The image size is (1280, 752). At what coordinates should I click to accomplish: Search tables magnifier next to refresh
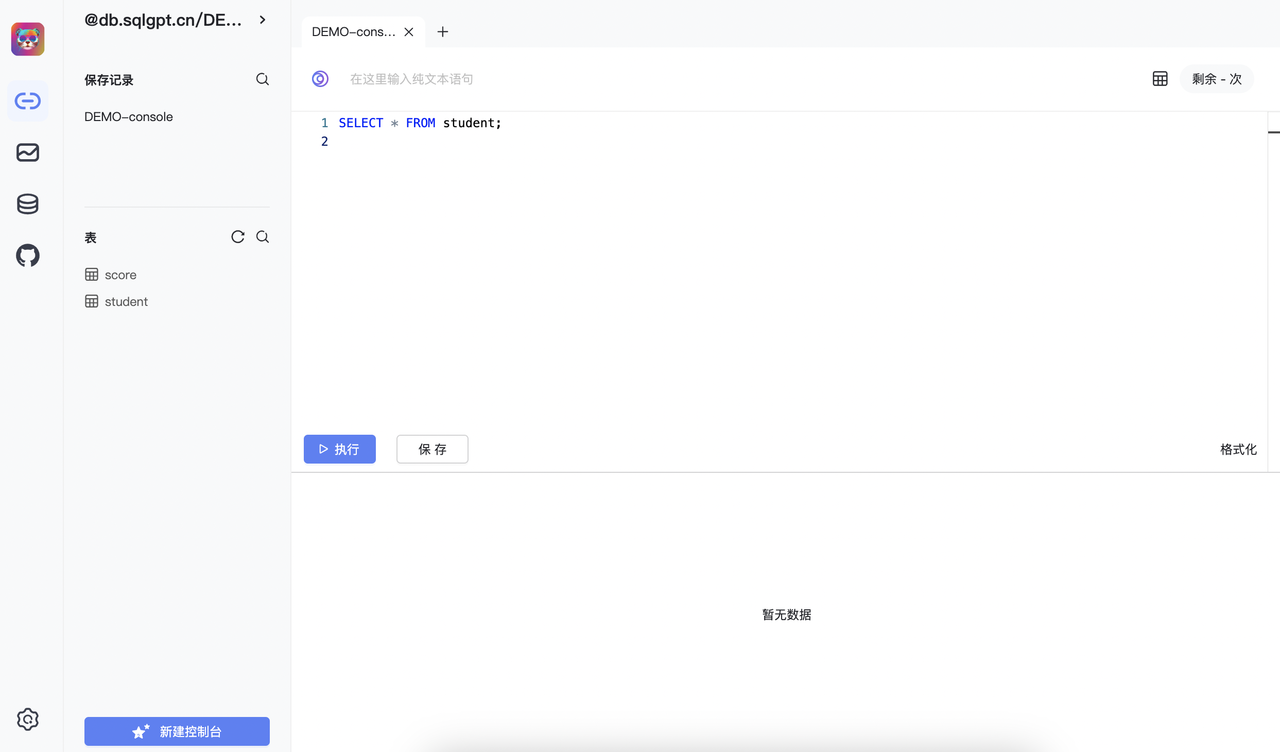[262, 237]
